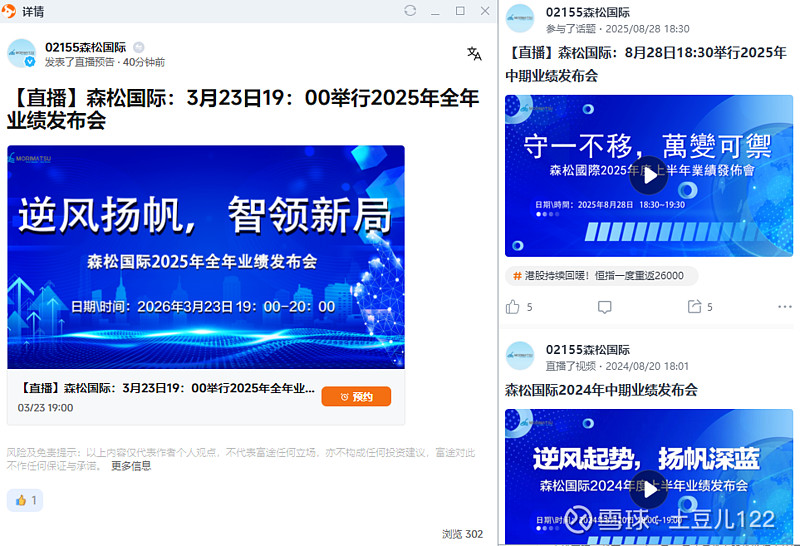Open the 2025 interim results video thumbnail
Image resolution: width=800 pixels, height=546 pixels.
point(649,176)
